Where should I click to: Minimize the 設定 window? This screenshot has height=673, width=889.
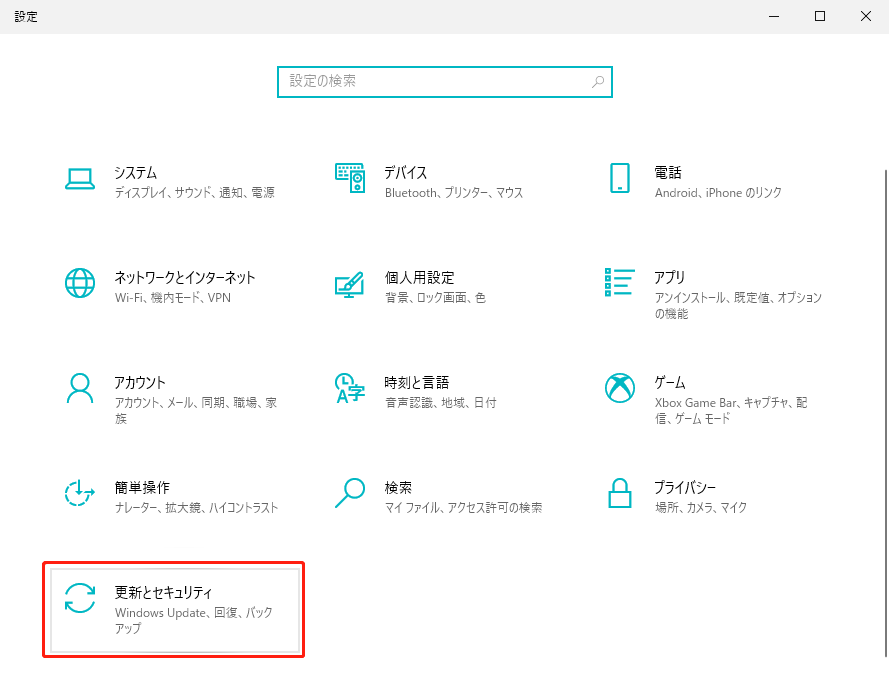click(x=774, y=16)
